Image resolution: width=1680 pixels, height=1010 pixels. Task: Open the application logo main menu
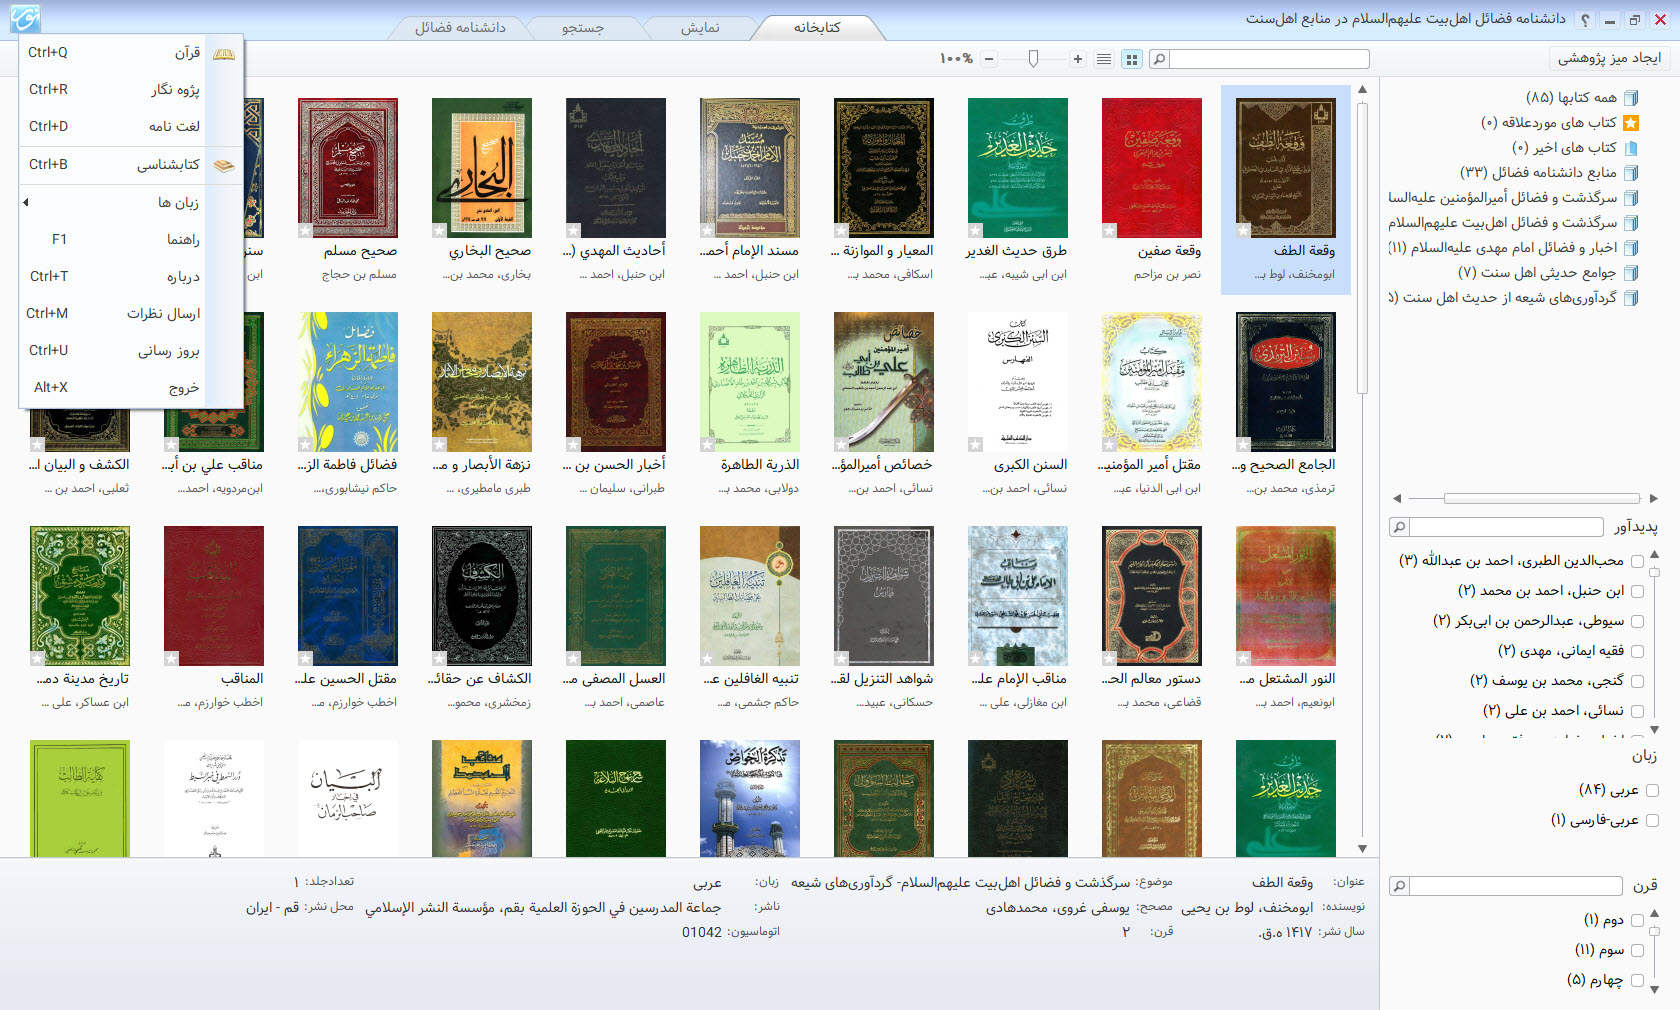point(25,18)
